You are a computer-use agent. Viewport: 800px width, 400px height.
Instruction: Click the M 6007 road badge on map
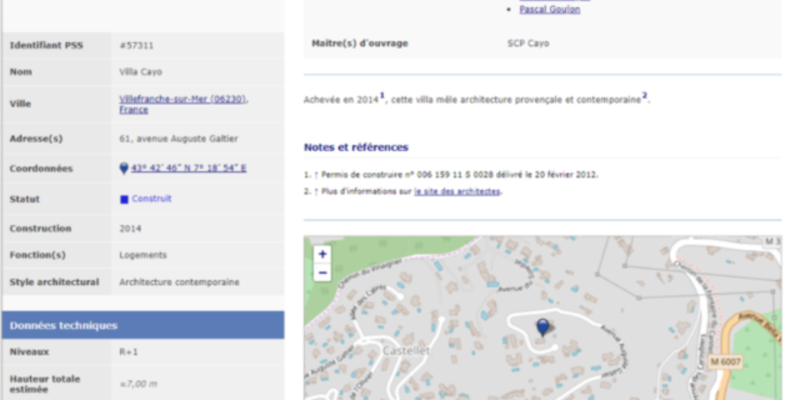pos(726,359)
